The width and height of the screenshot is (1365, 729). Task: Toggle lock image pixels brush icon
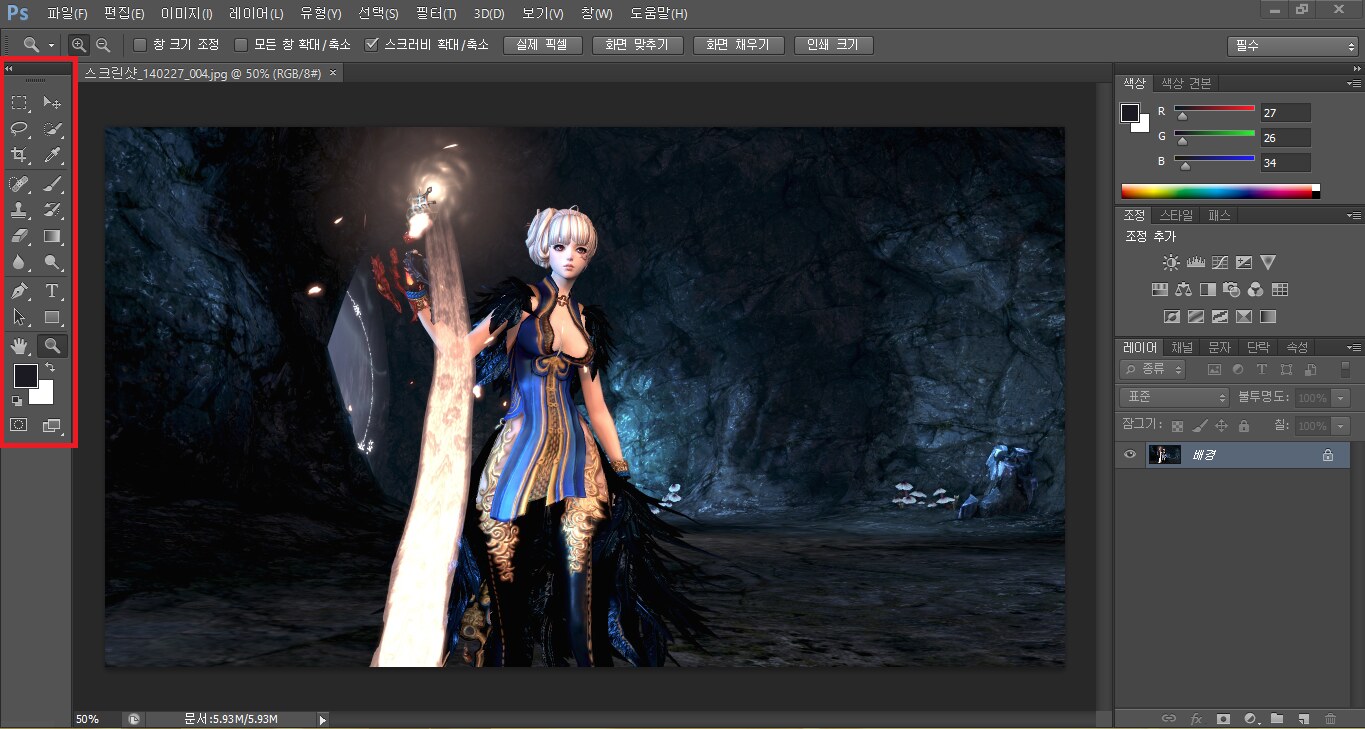click(1199, 426)
